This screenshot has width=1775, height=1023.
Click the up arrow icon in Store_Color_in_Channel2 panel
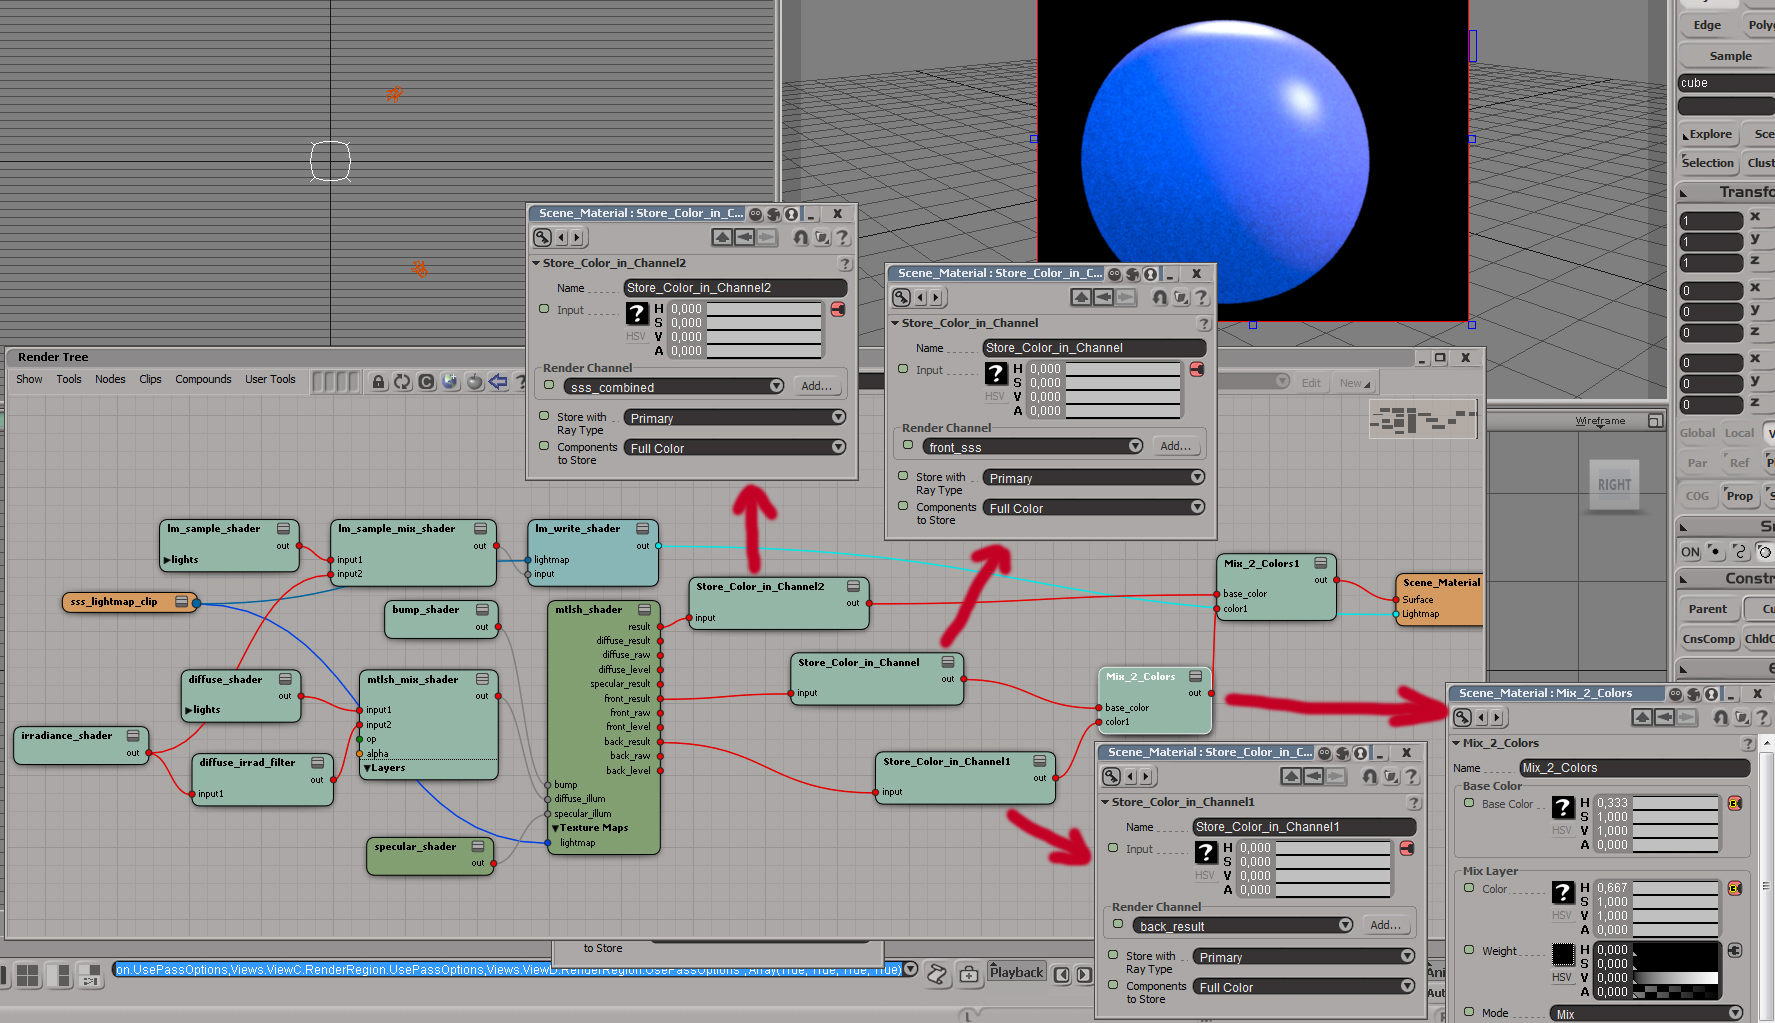722,237
